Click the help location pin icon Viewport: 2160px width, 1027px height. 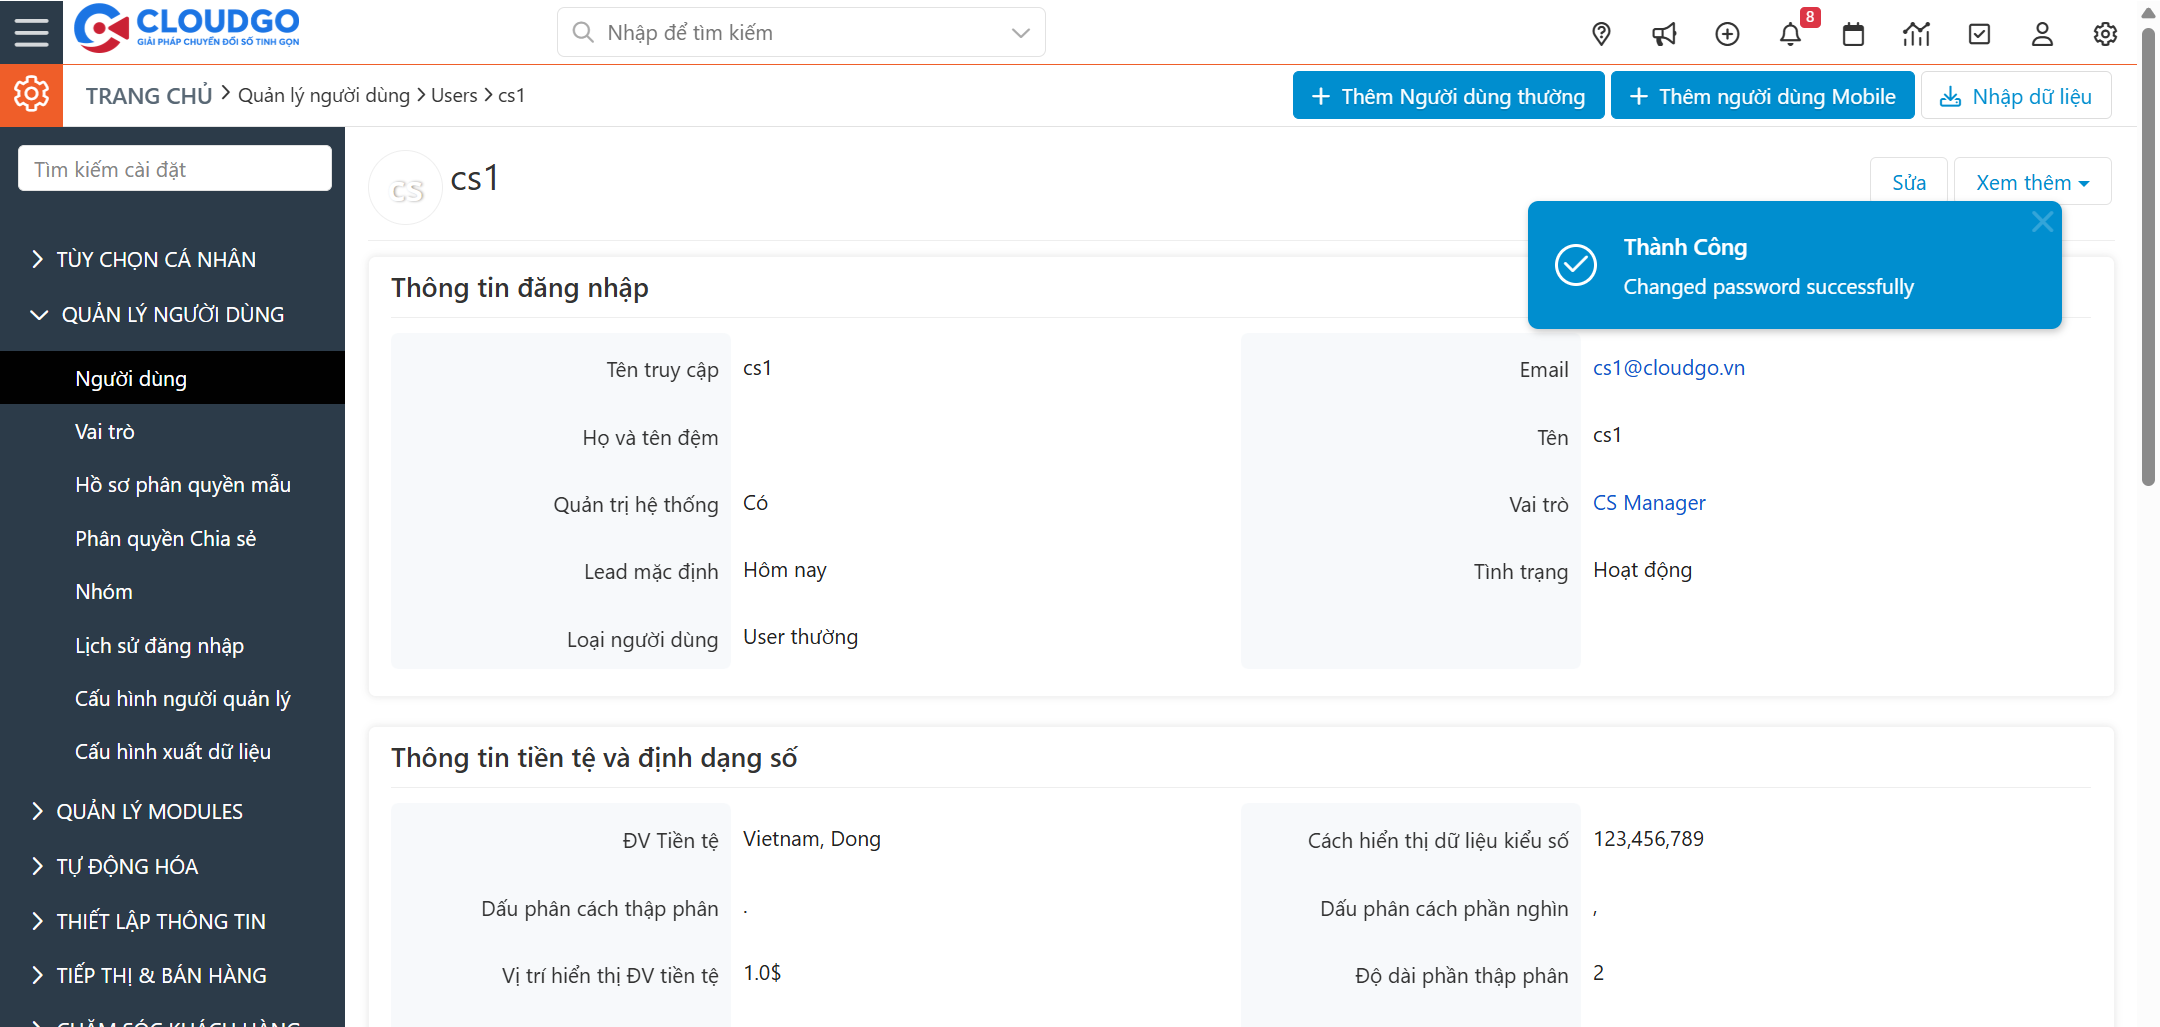(x=1601, y=33)
